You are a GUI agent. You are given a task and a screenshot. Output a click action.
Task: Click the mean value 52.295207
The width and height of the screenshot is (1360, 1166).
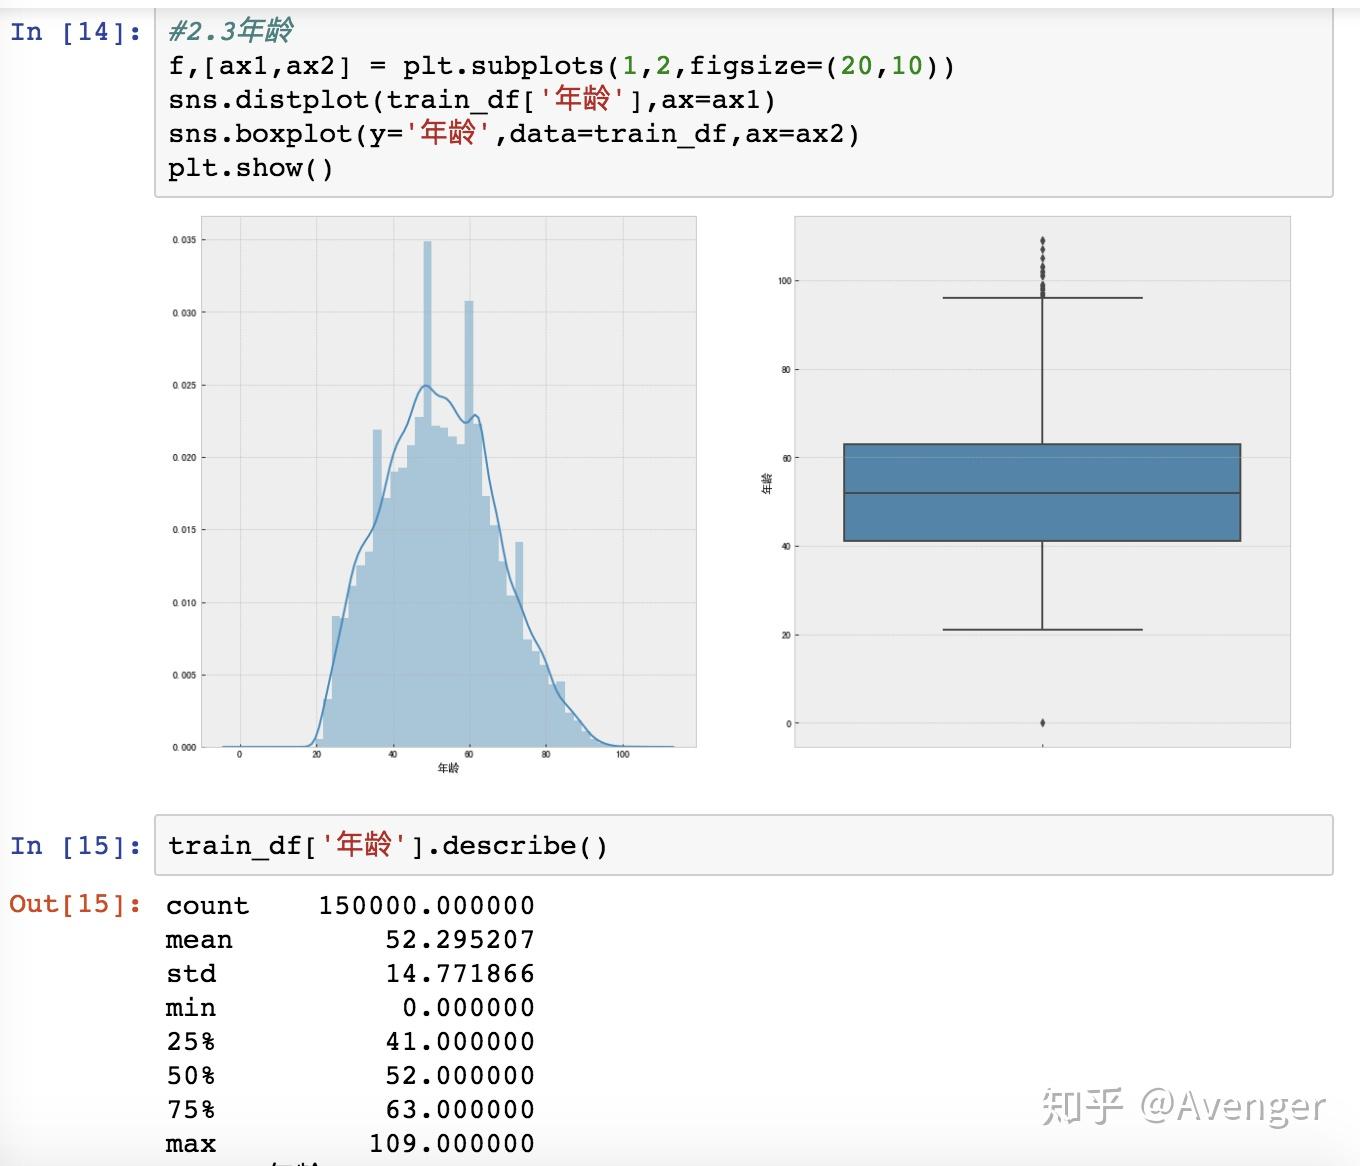(x=460, y=939)
